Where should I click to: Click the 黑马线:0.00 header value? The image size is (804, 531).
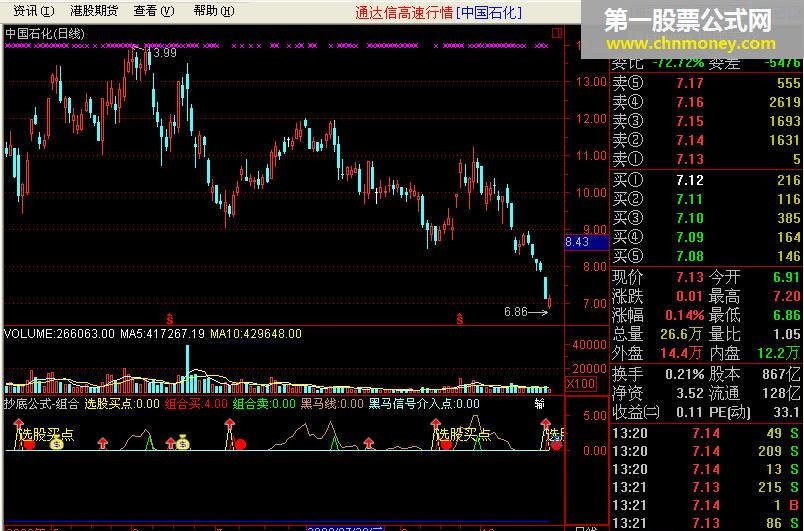pyautogui.click(x=332, y=404)
